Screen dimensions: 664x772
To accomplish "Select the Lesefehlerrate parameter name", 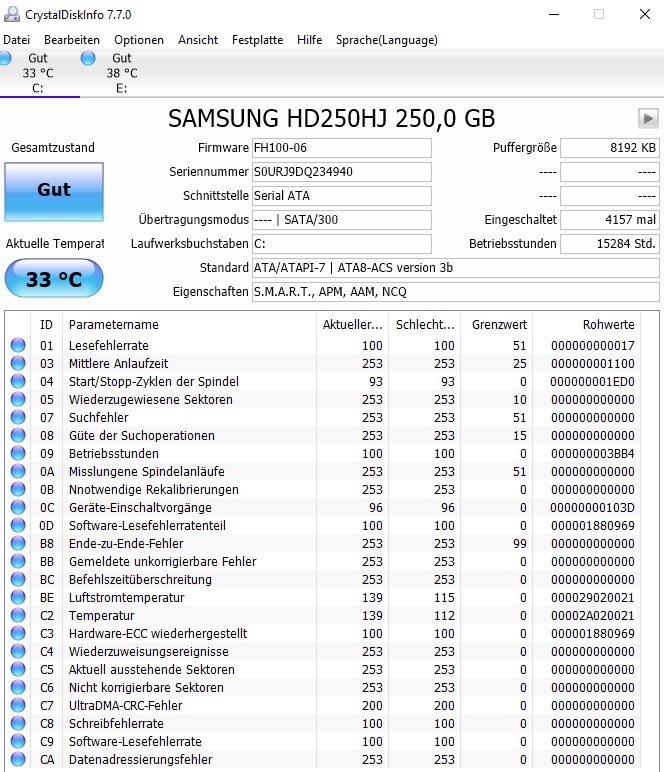I will pos(109,346).
